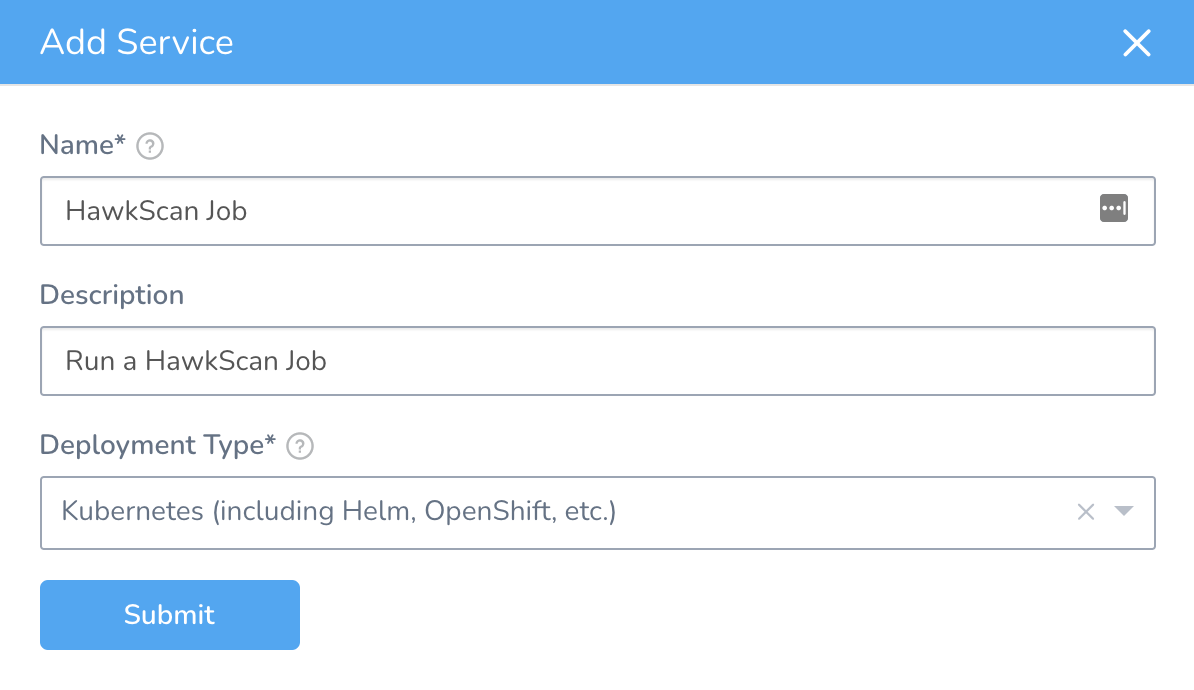This screenshot has width=1194, height=690.
Task: Click empty area right of Submit button
Action: [x=700, y=615]
